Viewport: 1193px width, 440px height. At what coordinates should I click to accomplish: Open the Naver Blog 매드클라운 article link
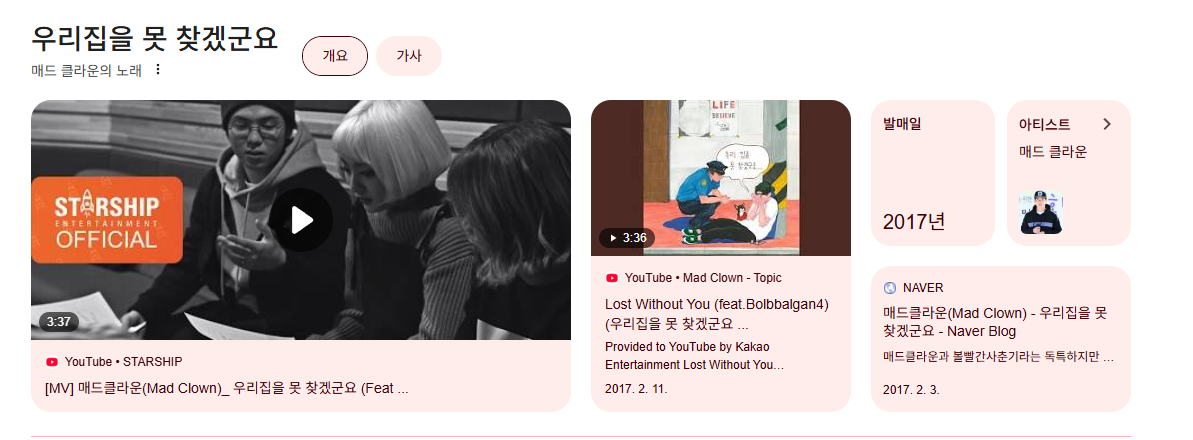[994, 321]
